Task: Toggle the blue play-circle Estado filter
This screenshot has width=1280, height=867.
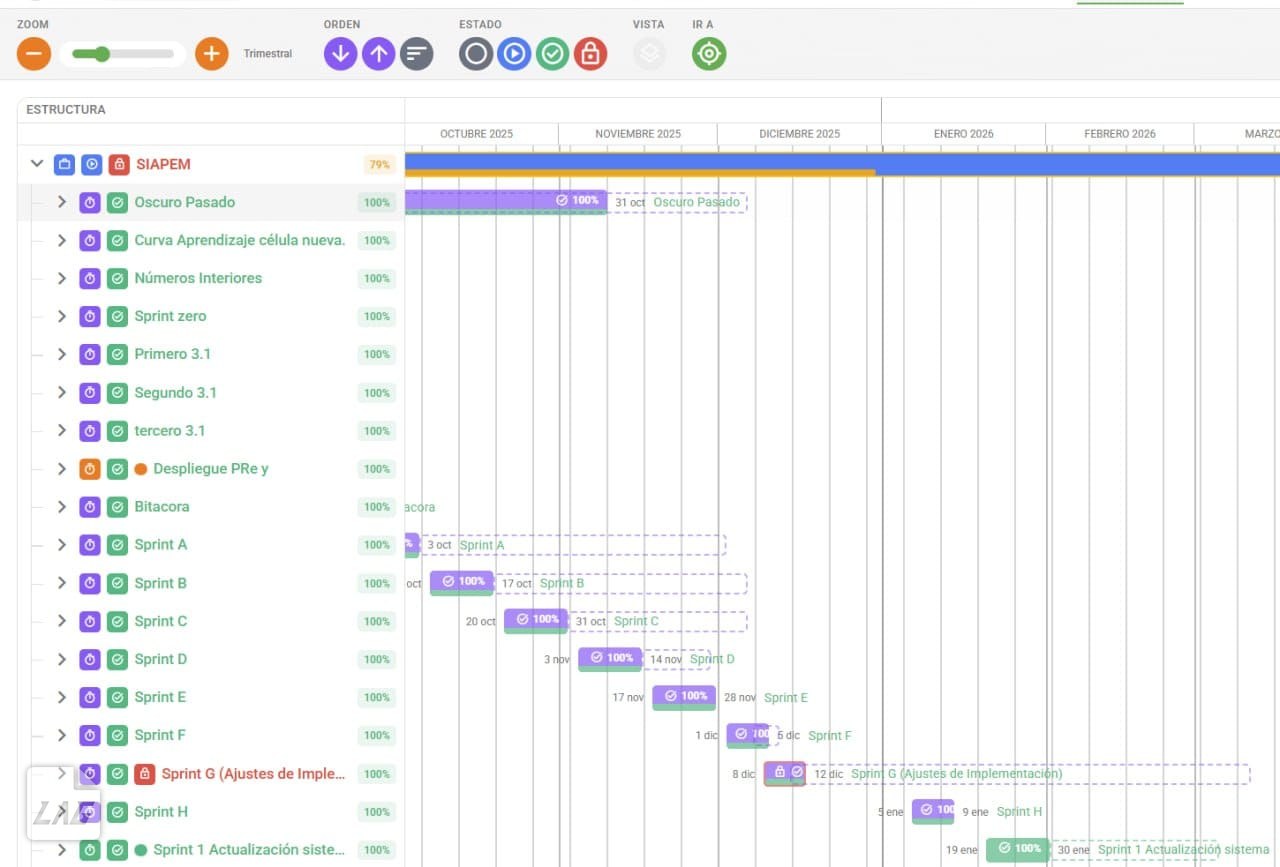Action: tap(514, 53)
